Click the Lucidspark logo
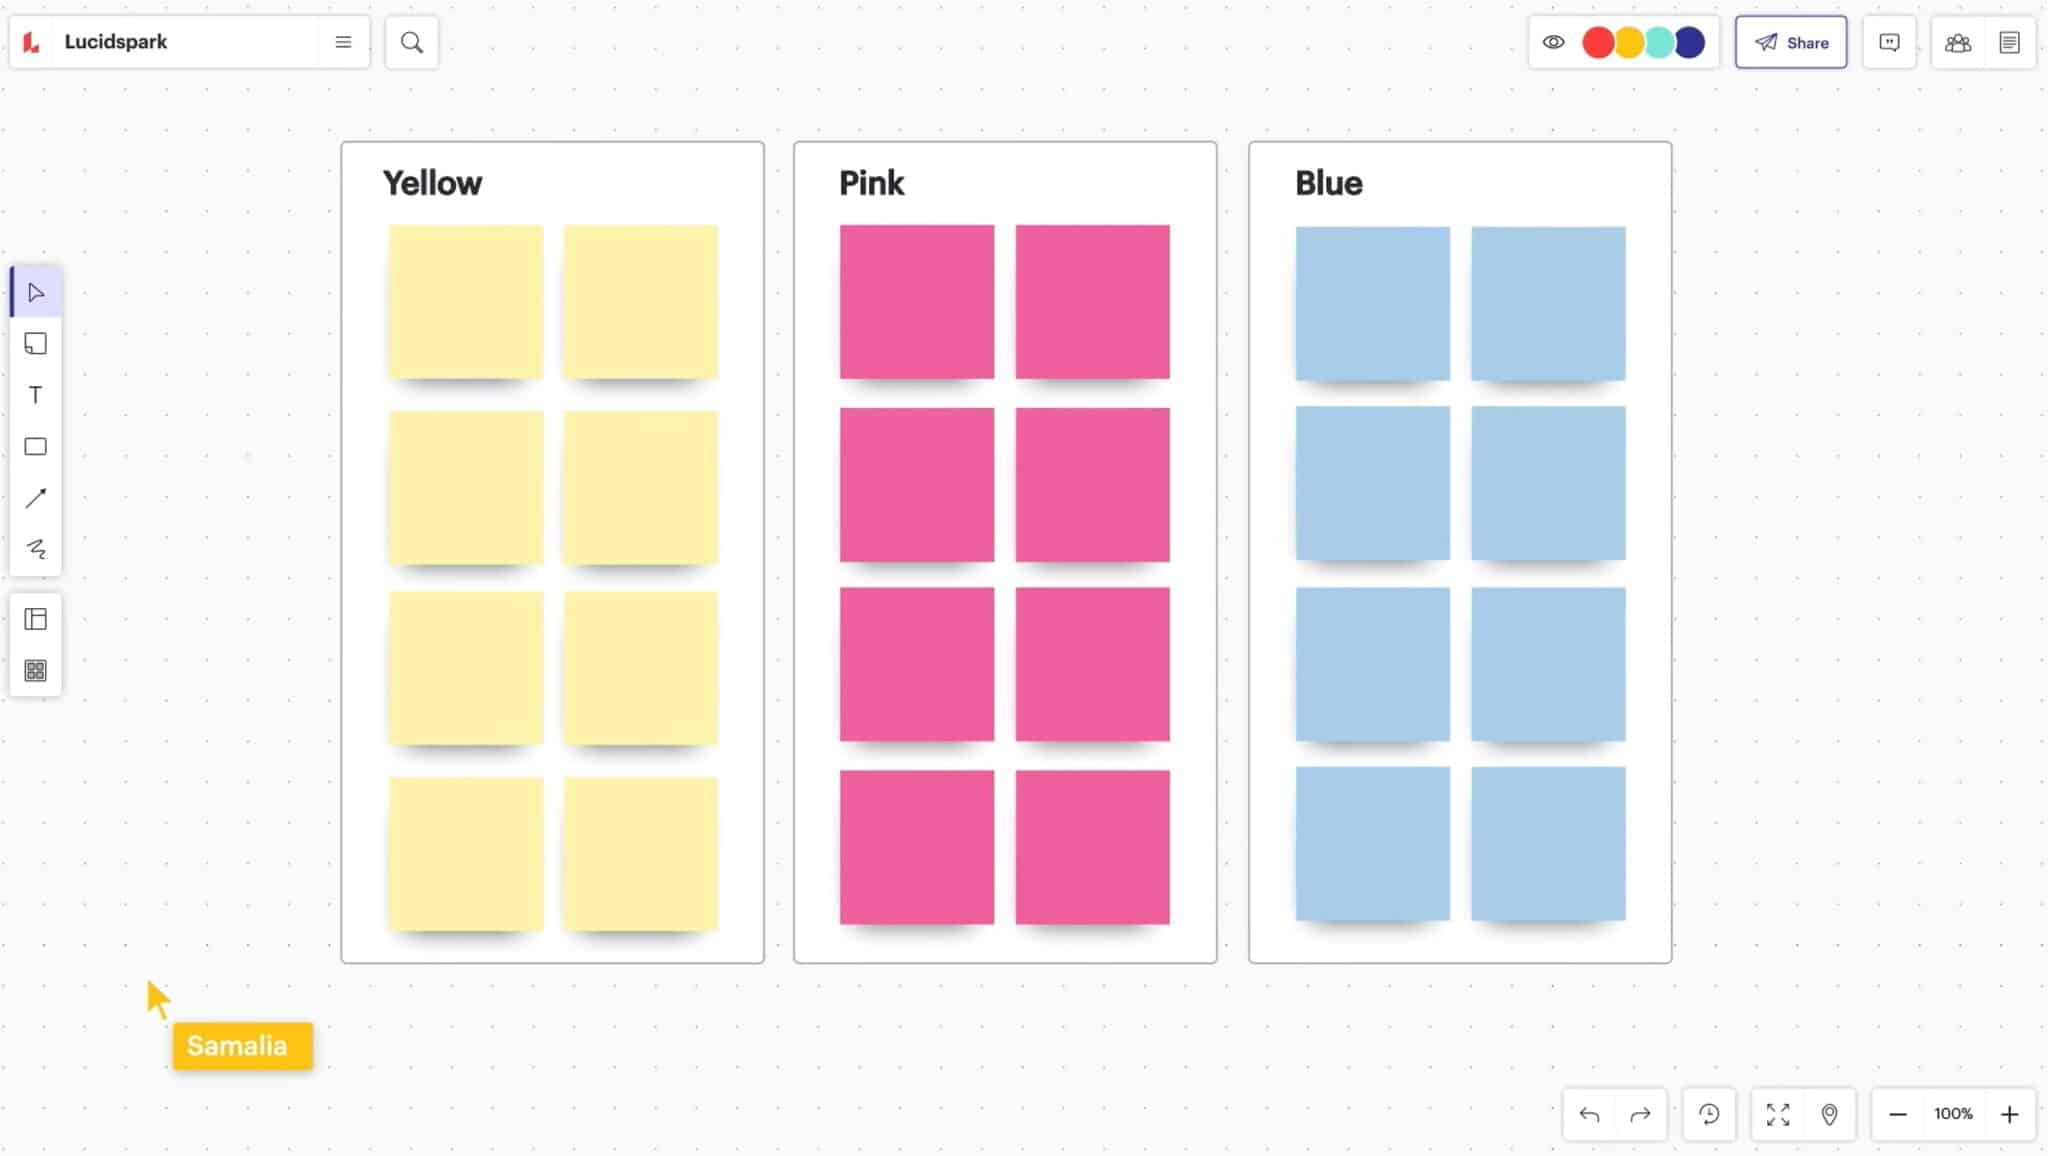2048x1156 pixels. coord(30,41)
